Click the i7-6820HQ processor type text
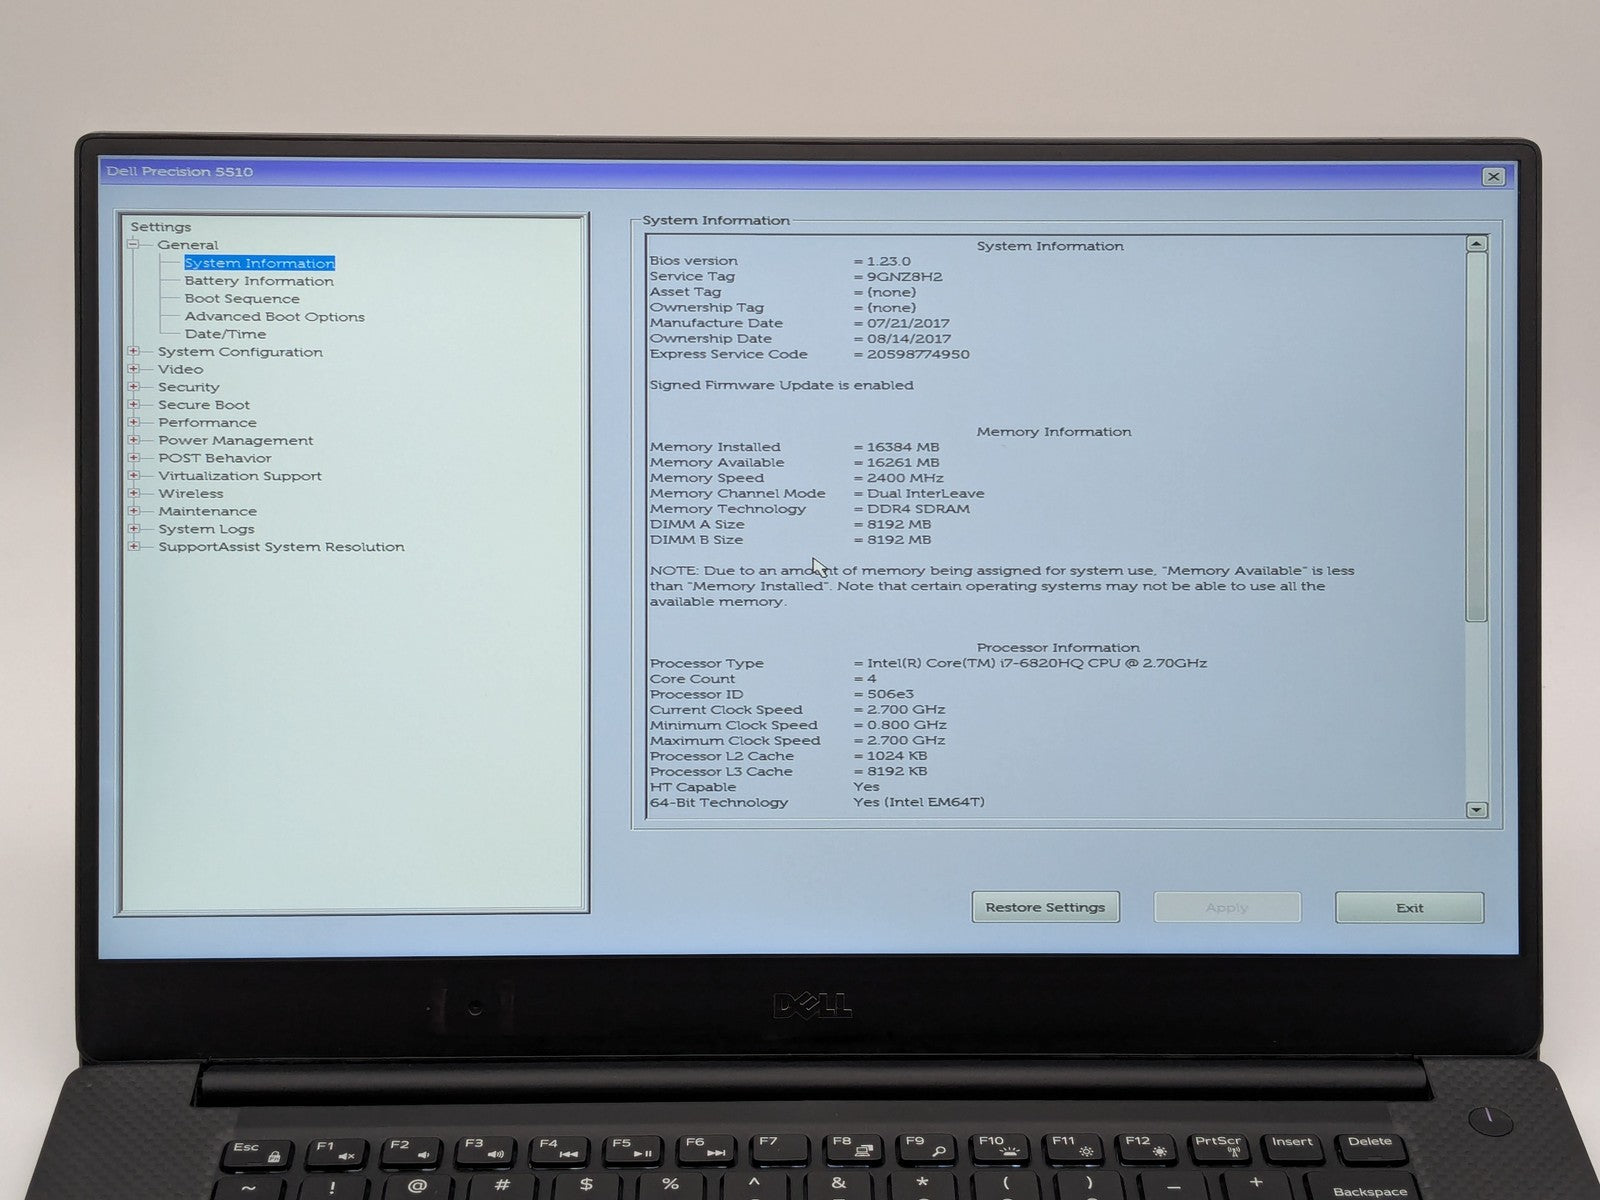The height and width of the screenshot is (1200, 1600). (1036, 663)
